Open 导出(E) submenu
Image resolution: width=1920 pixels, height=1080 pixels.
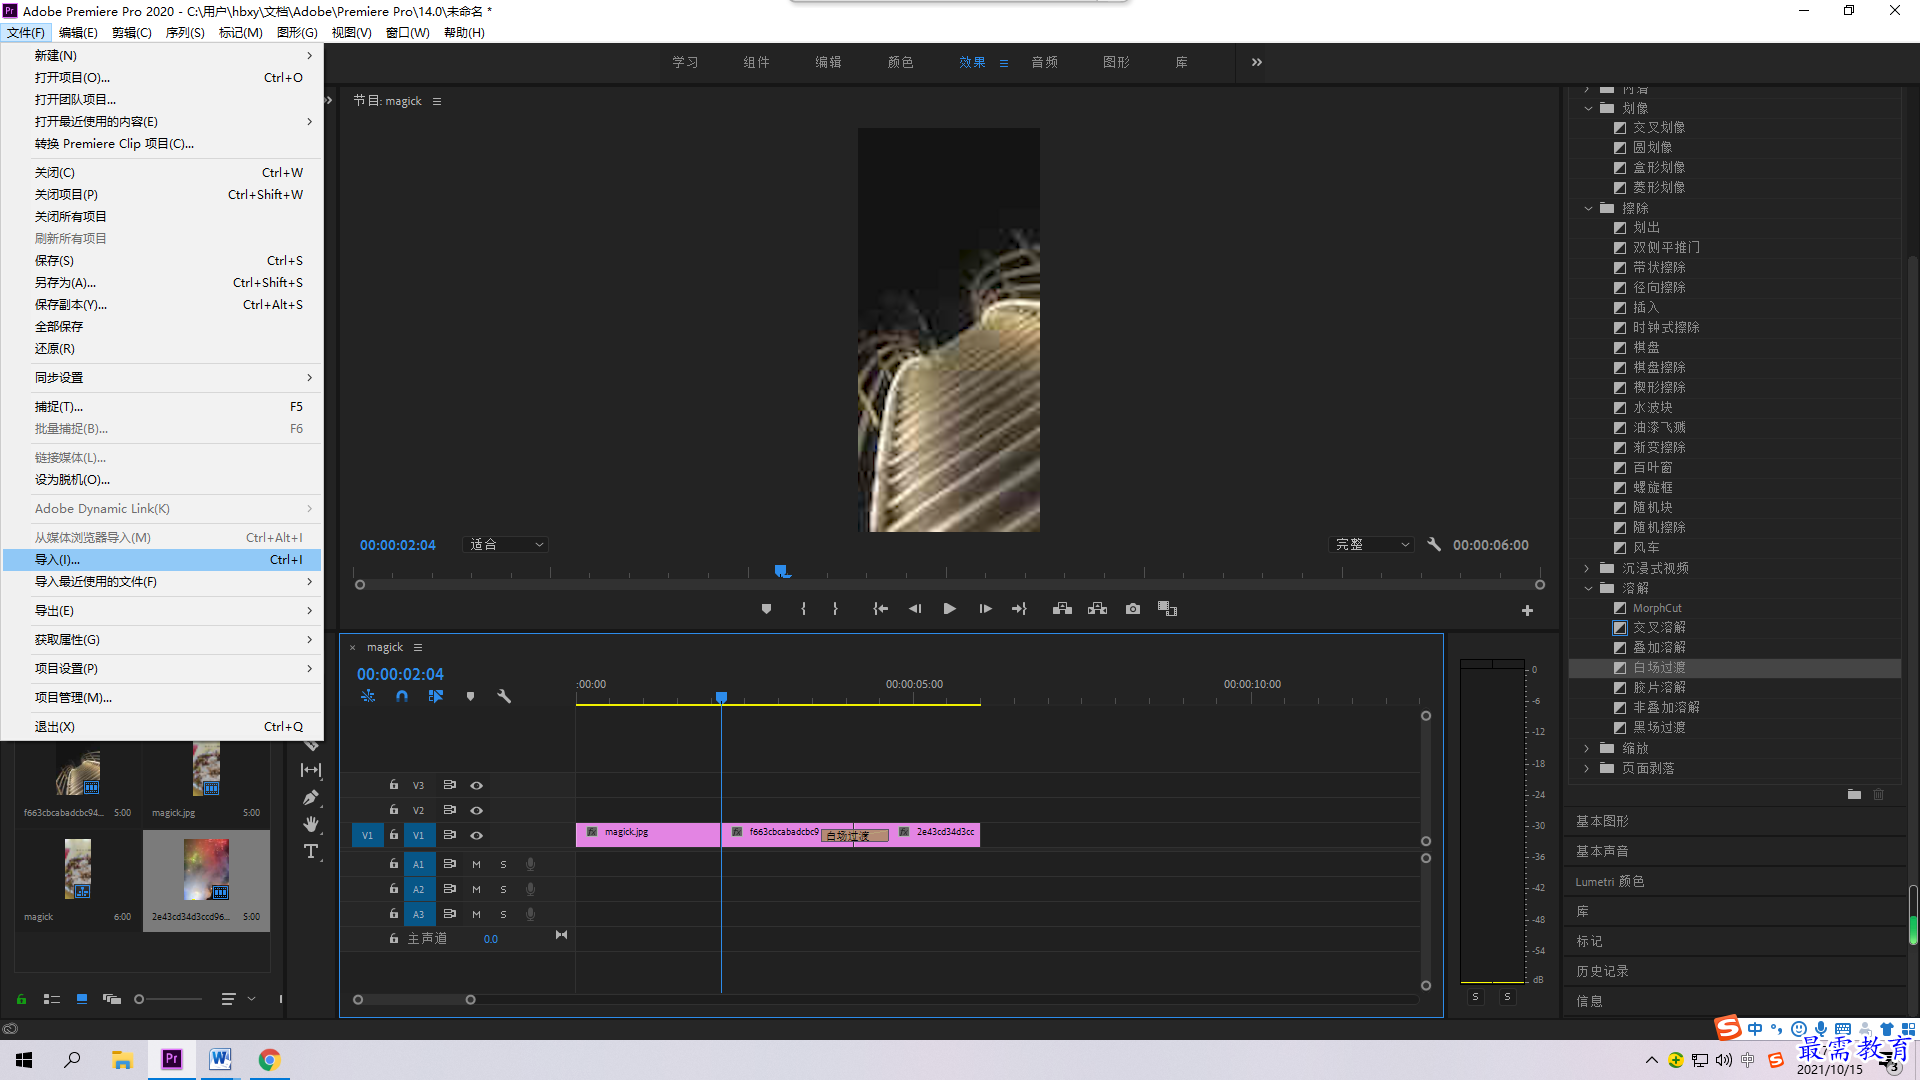[162, 611]
